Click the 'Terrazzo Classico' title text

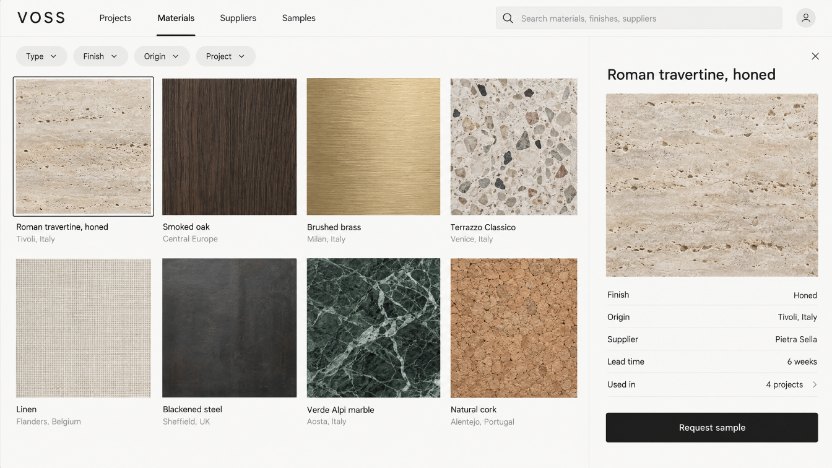pos(483,227)
